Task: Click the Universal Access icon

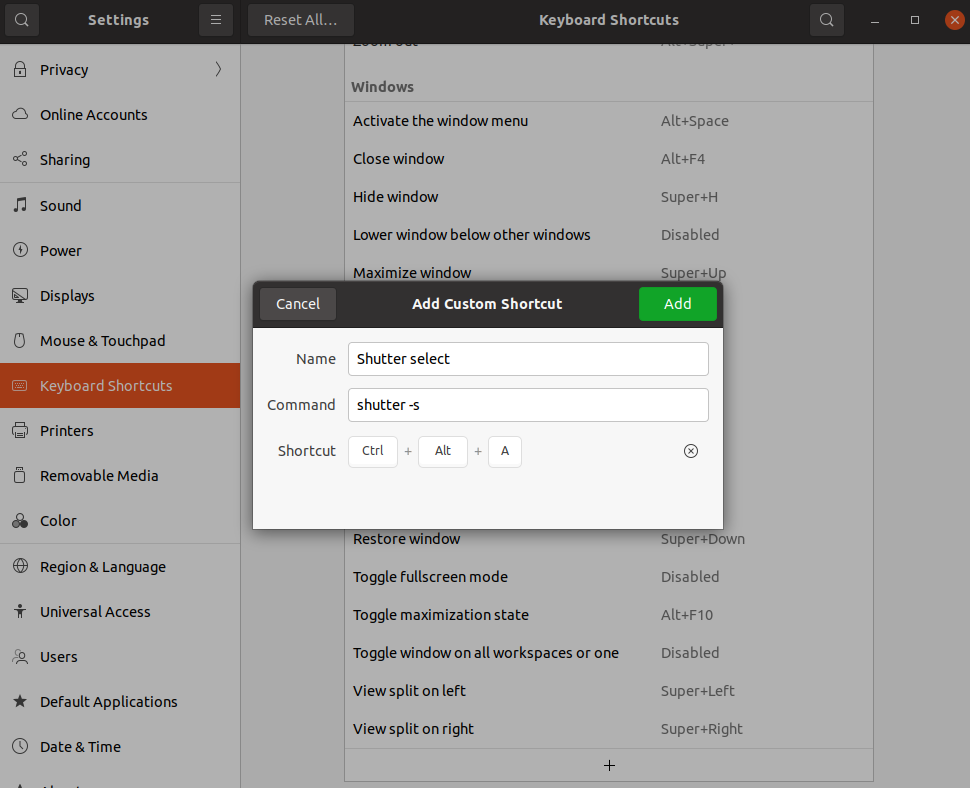Action: tap(20, 611)
